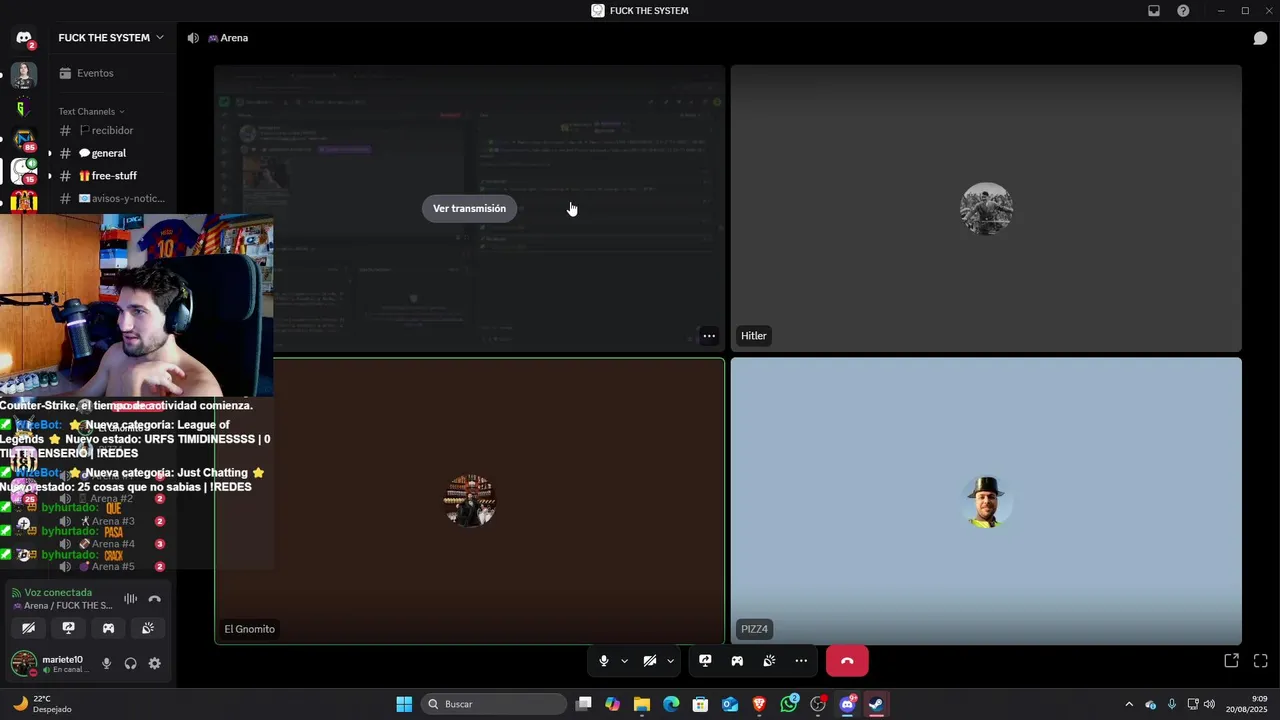
Task: Show hidden system tray icons
Action: point(1129,704)
